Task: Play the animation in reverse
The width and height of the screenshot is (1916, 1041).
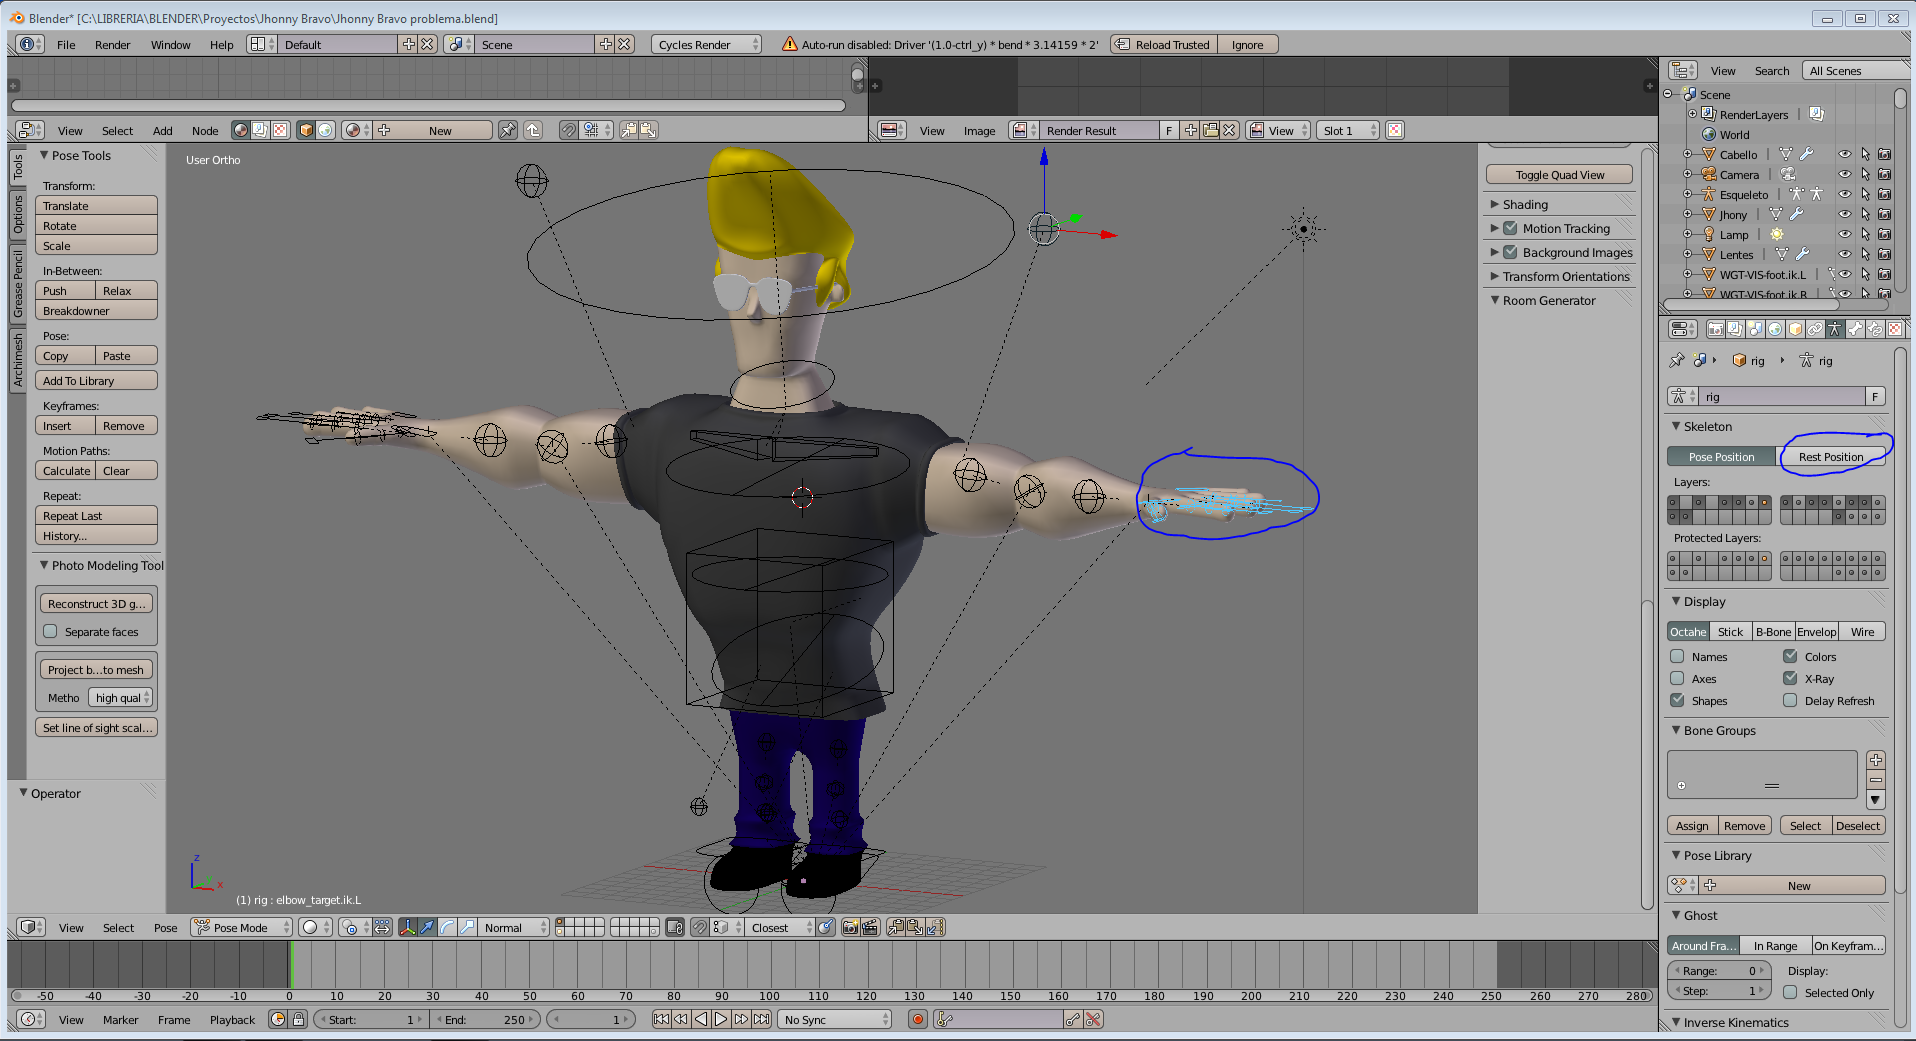Action: (701, 1019)
